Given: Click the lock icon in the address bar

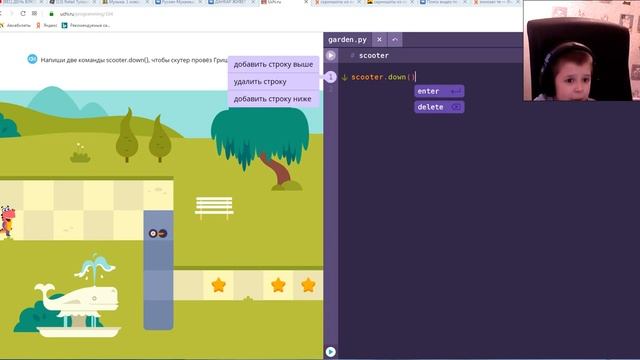Looking at the screenshot, I should (x=51, y=14).
